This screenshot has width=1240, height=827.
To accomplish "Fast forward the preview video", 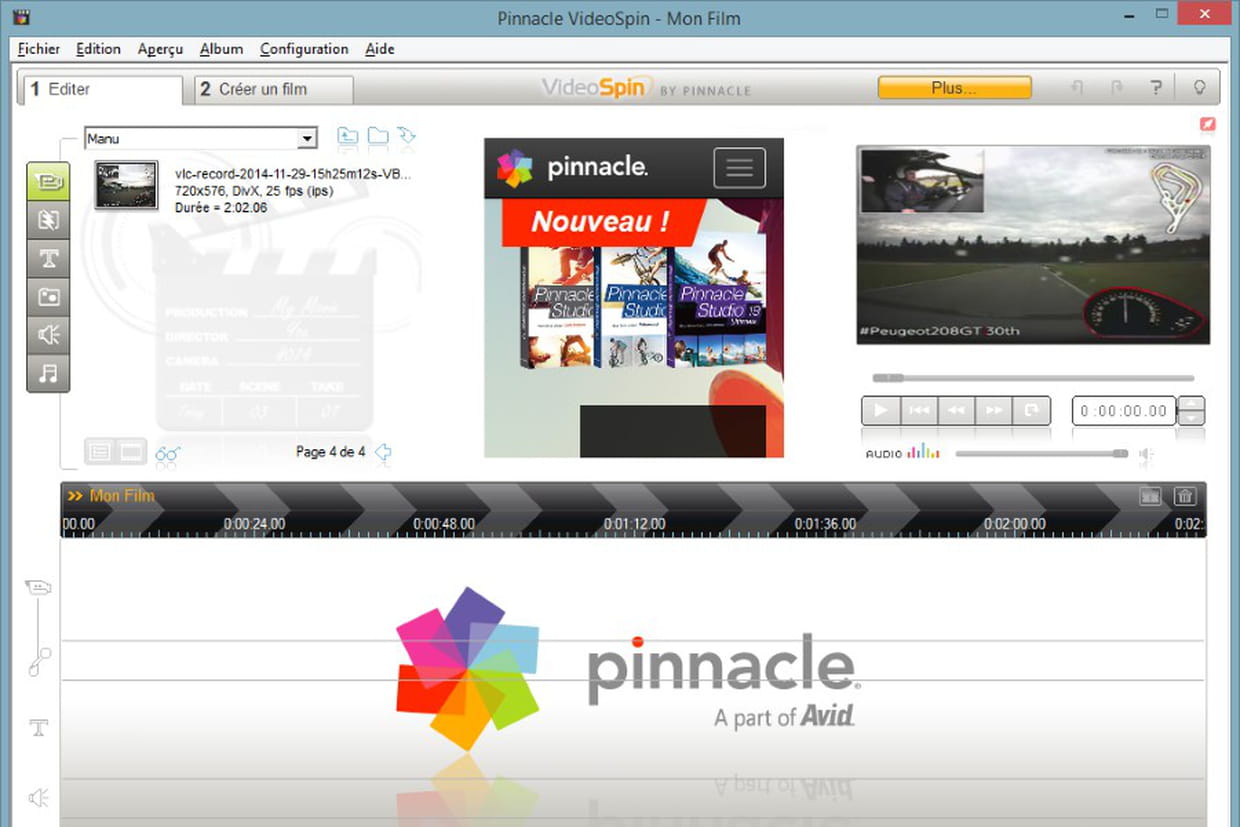I will coord(994,410).
